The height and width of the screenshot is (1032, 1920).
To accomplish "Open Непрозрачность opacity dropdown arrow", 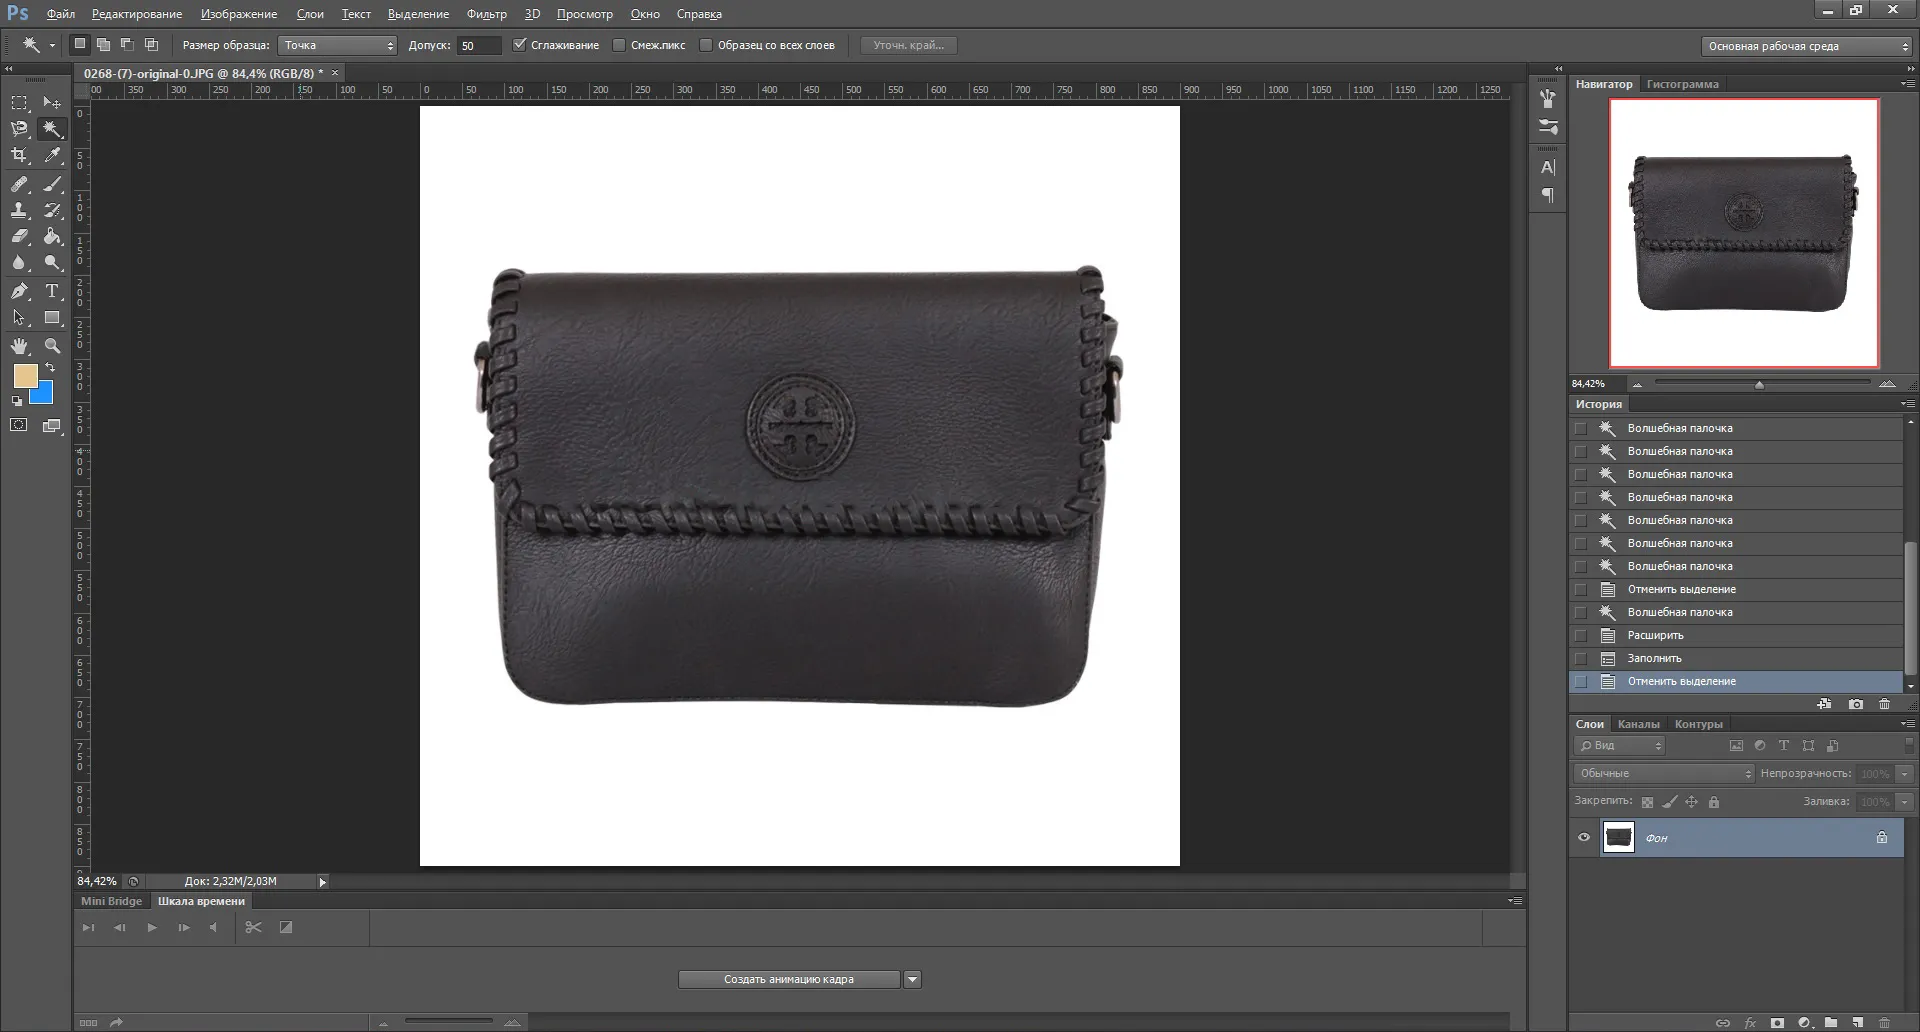I will click(1904, 773).
